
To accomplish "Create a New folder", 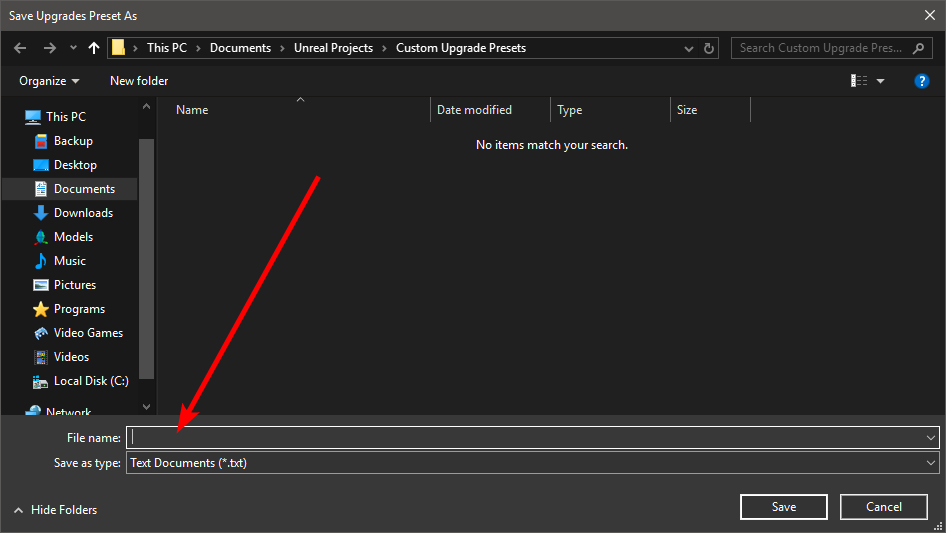I will (139, 81).
